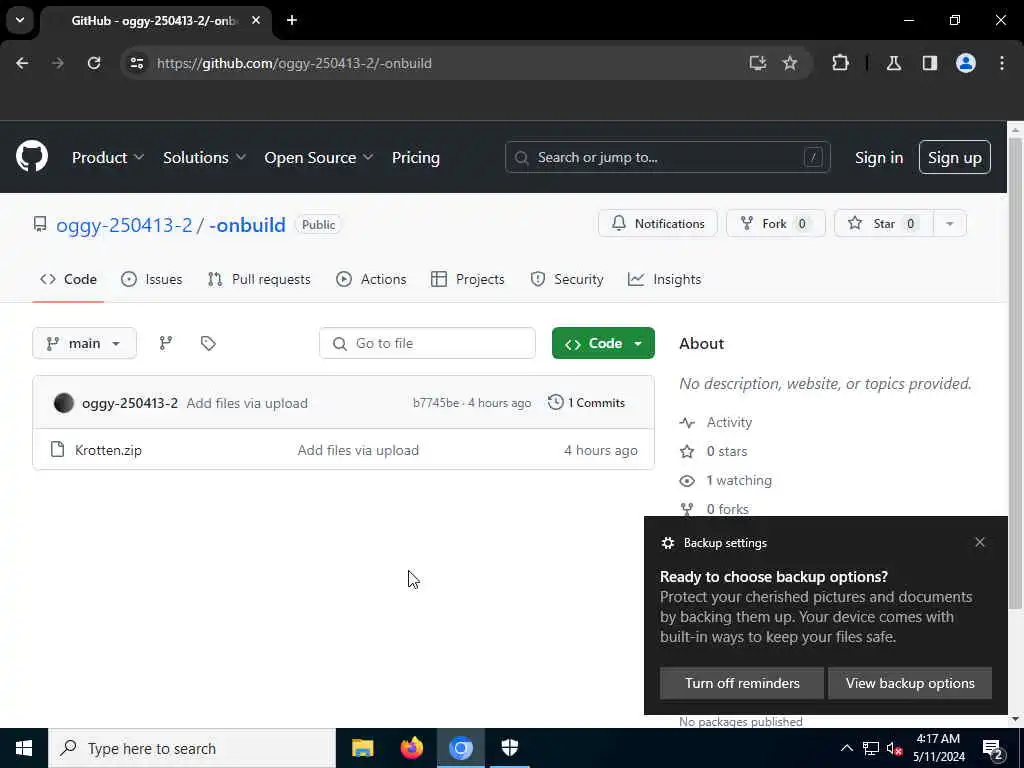Open the tab search chevron in the title bar
Image resolution: width=1024 pixels, height=768 pixels.
[x=20, y=20]
